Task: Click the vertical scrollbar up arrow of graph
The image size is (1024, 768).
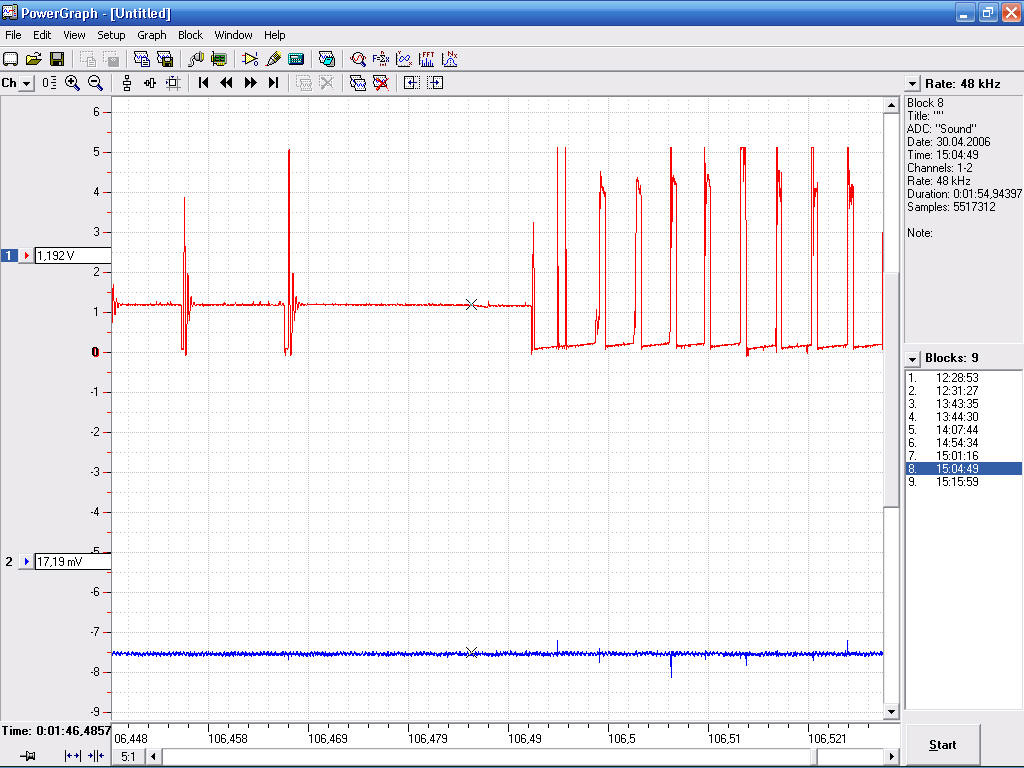Action: pos(891,104)
